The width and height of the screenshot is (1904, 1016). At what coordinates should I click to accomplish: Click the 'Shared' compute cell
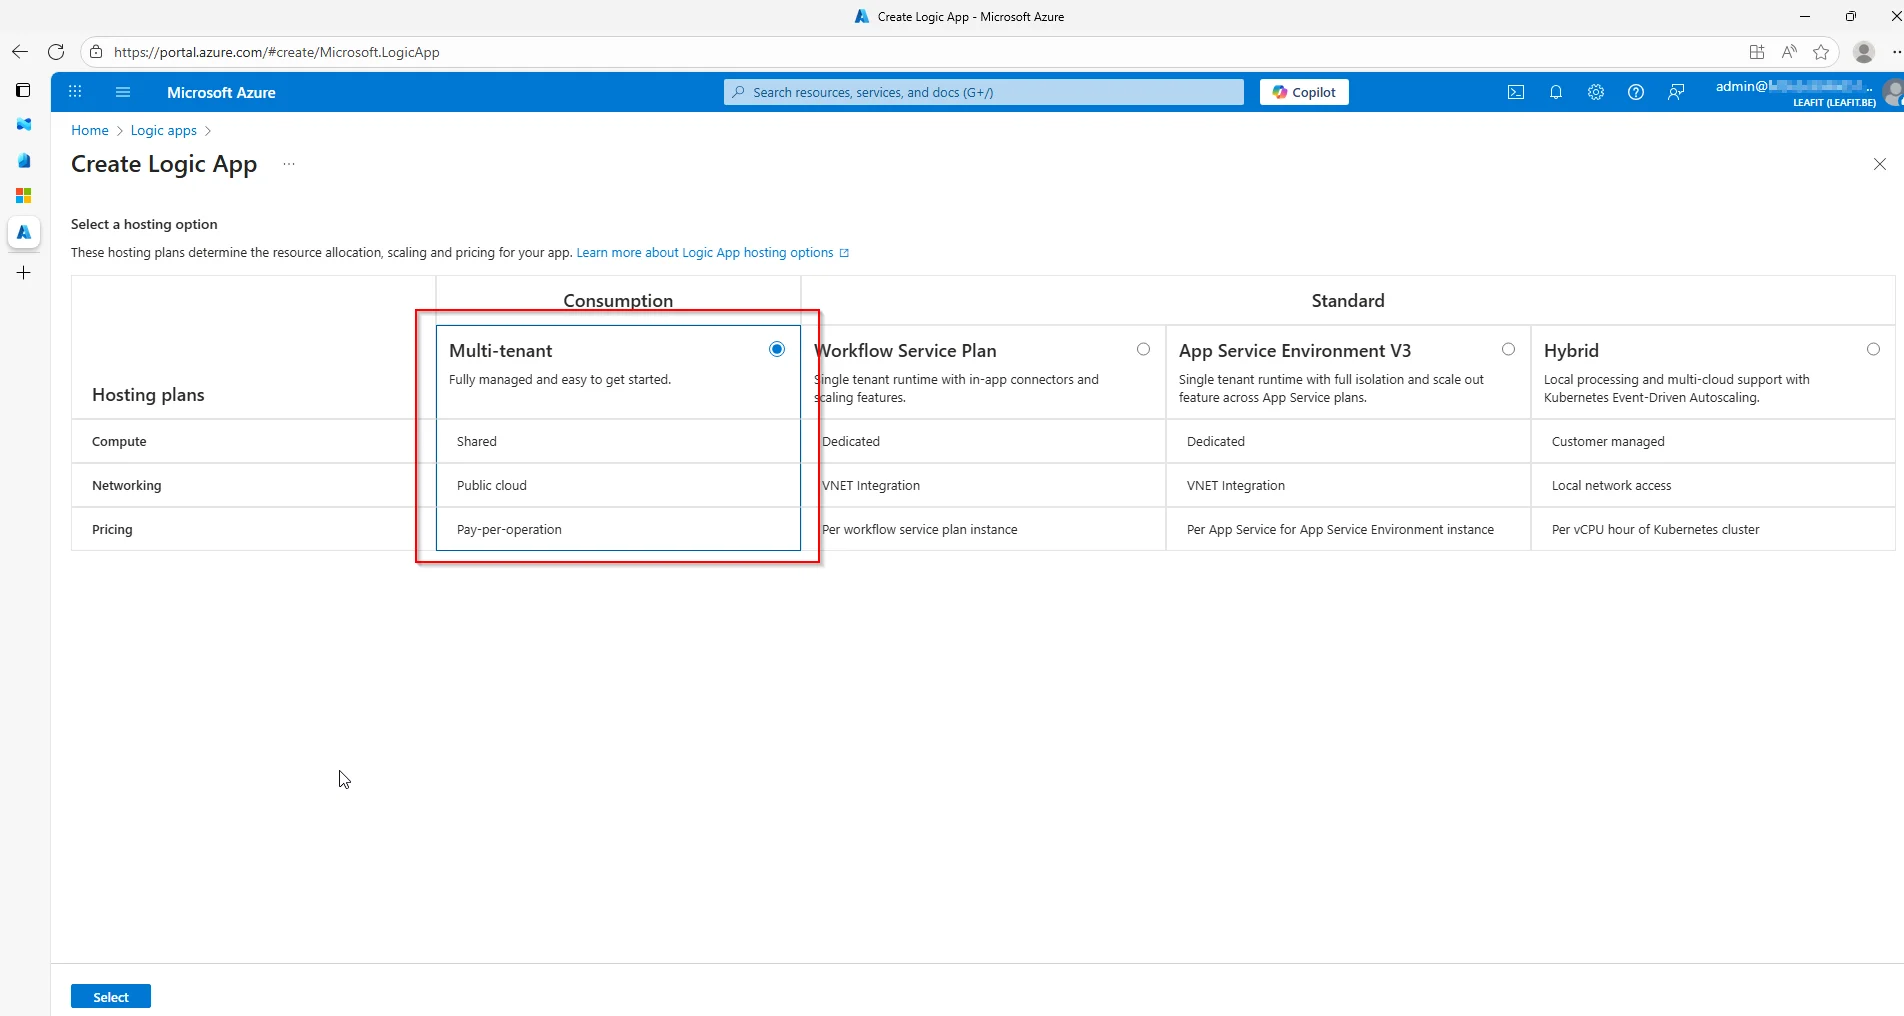(618, 441)
